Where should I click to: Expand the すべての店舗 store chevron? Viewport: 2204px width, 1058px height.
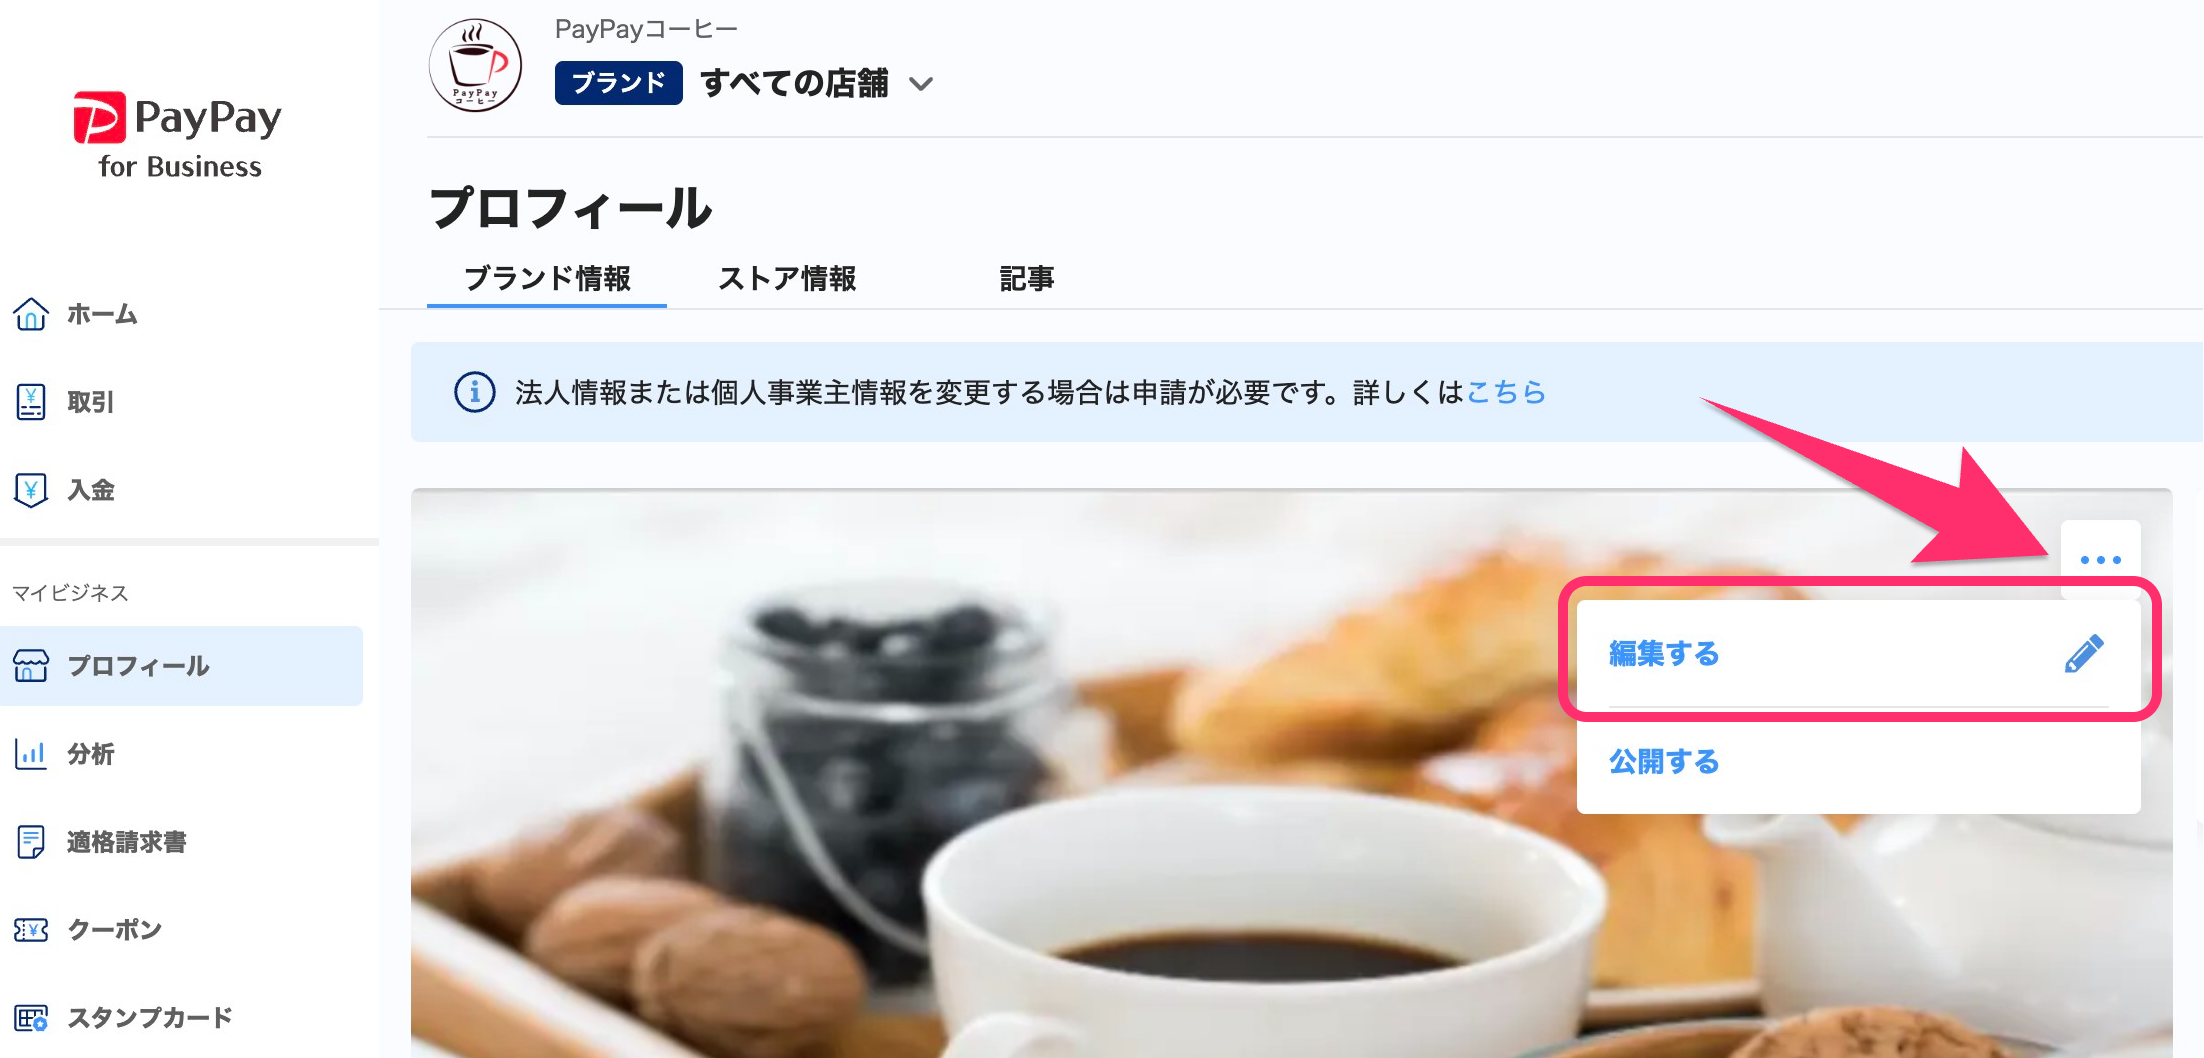point(921,84)
